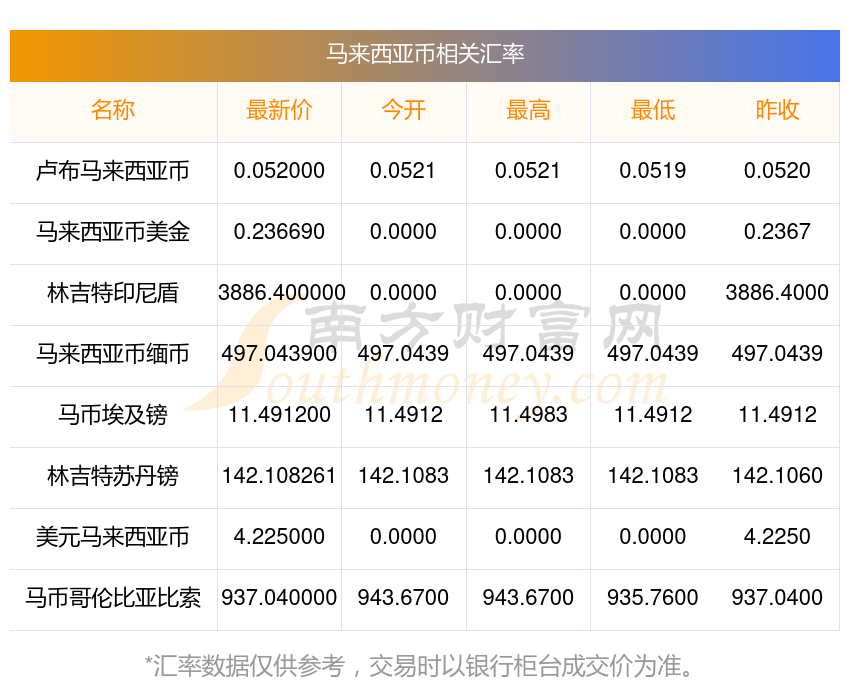Select the 最高 column header
Viewport: 850px width, 698px height.
[x=528, y=110]
